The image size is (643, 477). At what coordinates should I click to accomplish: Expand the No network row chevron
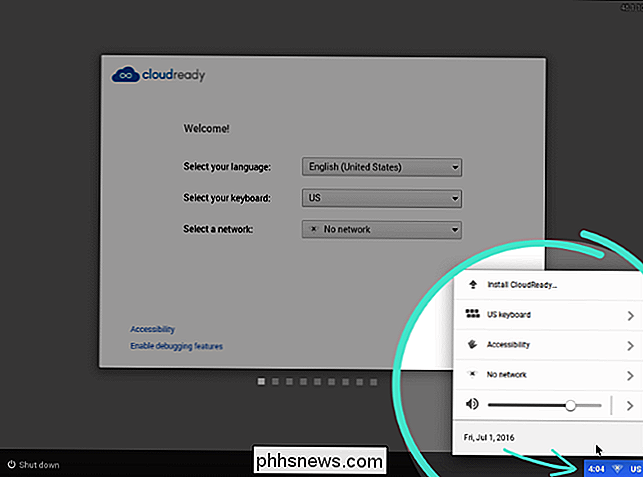coord(630,375)
